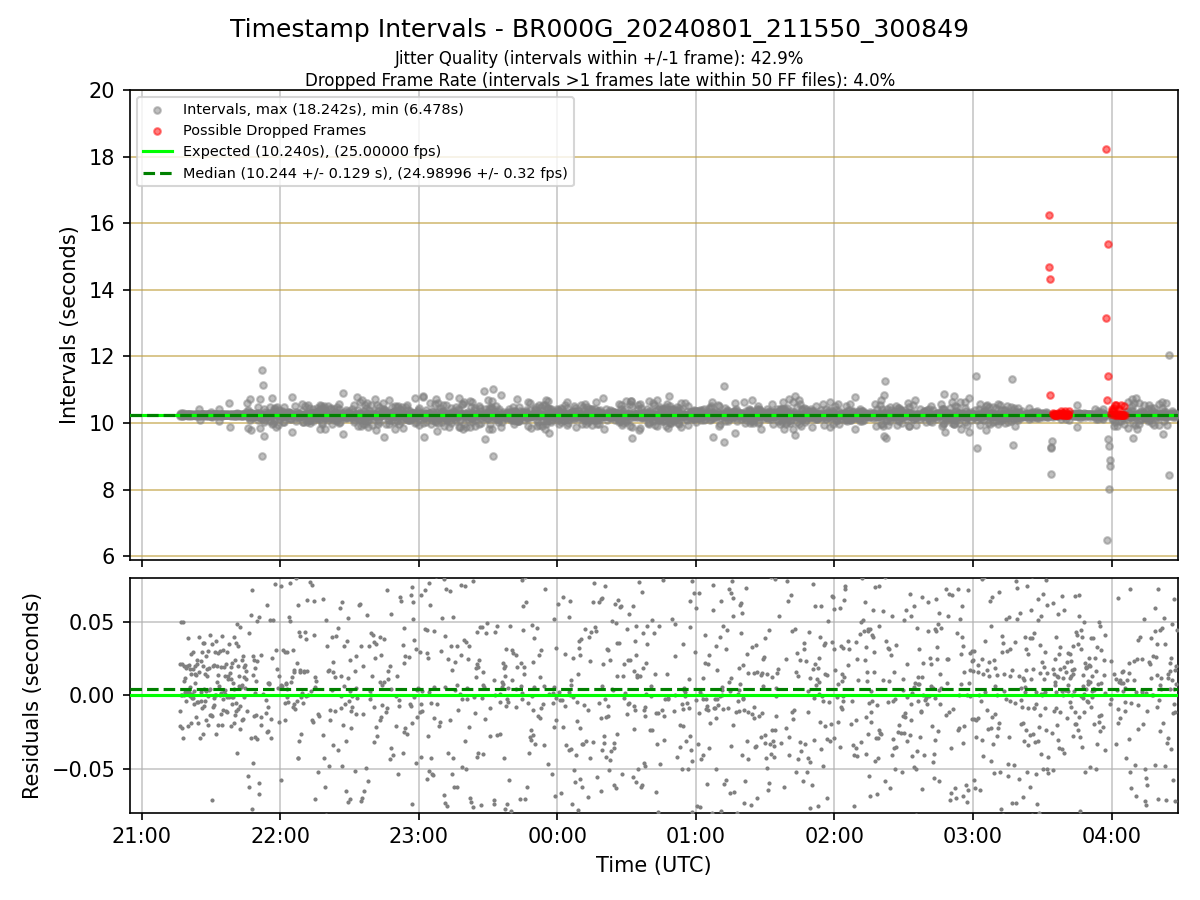
Task: Click legend entry Median (10.244 +/- 0.129 s)
Action: (x=375, y=173)
